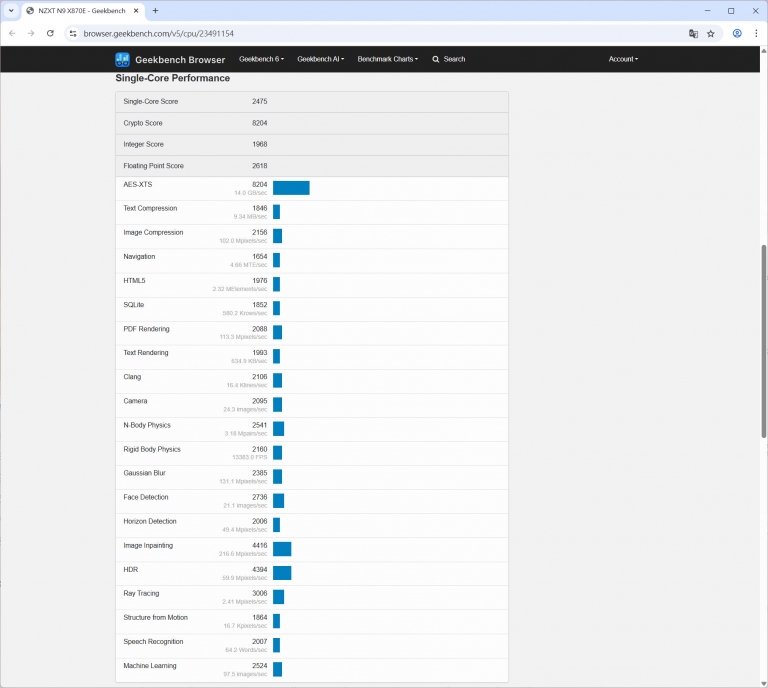
Task: Click the N-Body Physics row label
Action: pyautogui.click(x=147, y=425)
